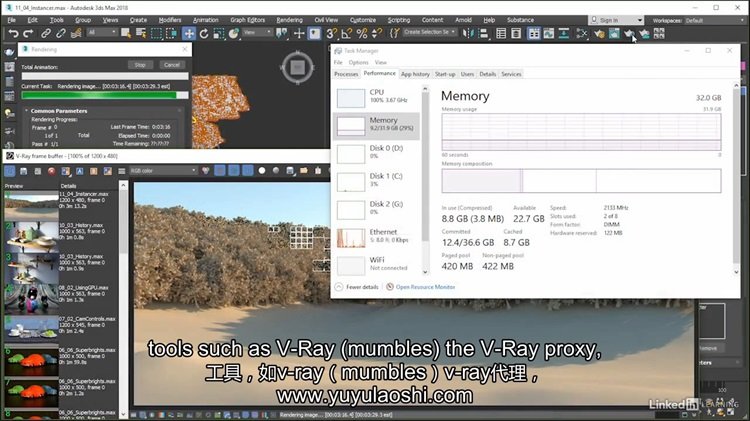Open the reference coordinate 'View' dropdown

pyautogui.click(x=257, y=32)
